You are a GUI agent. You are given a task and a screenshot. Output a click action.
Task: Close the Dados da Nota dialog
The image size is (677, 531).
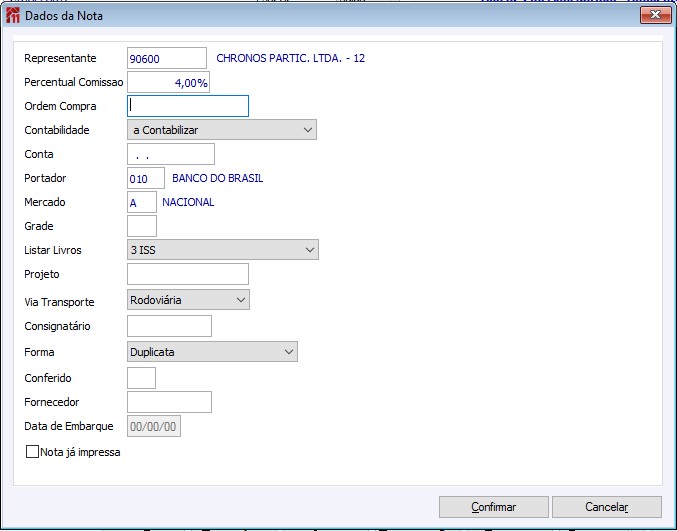(655, 15)
